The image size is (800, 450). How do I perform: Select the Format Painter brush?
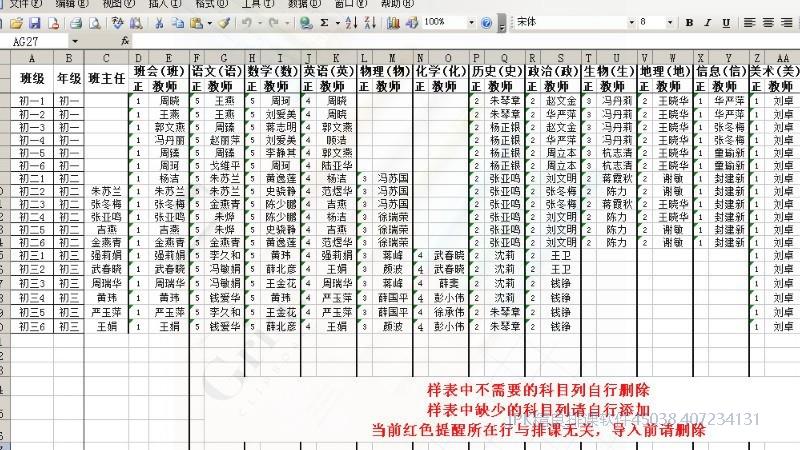pos(223,23)
